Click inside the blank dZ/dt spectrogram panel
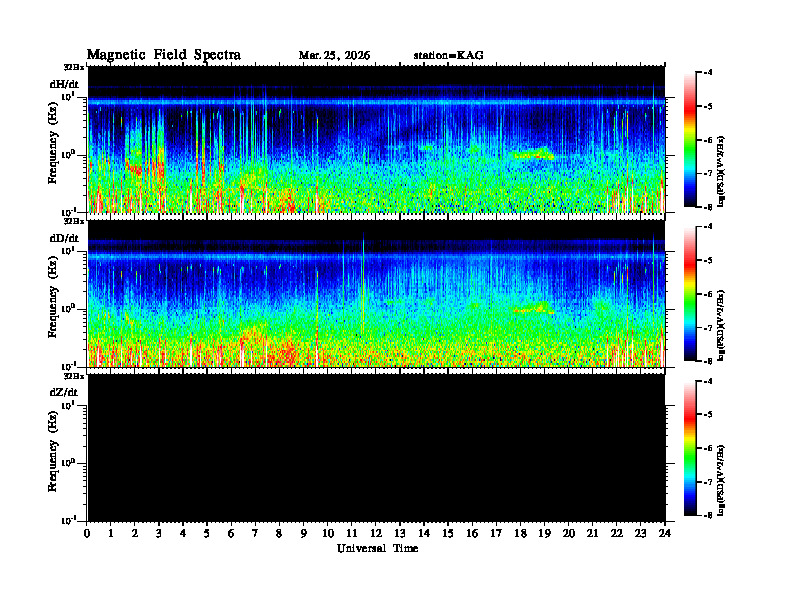Image resolution: width=792 pixels, height=612 pixels. (x=376, y=448)
